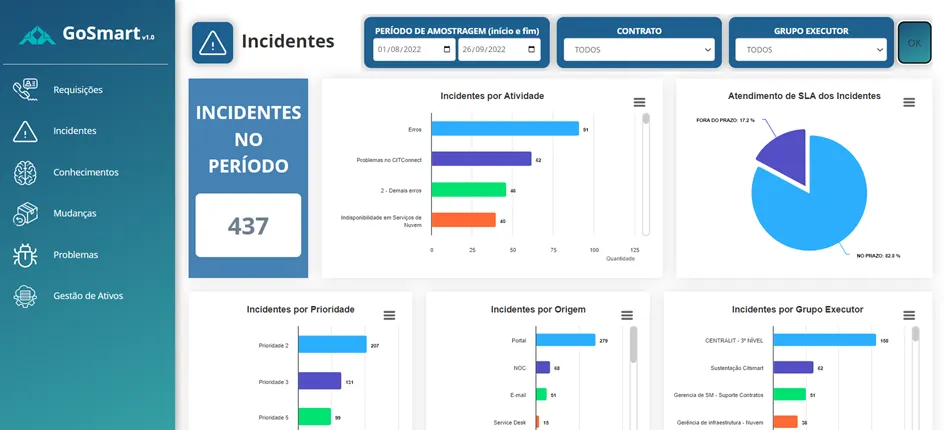
Task: Click the E-mail origin bar
Action: pos(541,394)
